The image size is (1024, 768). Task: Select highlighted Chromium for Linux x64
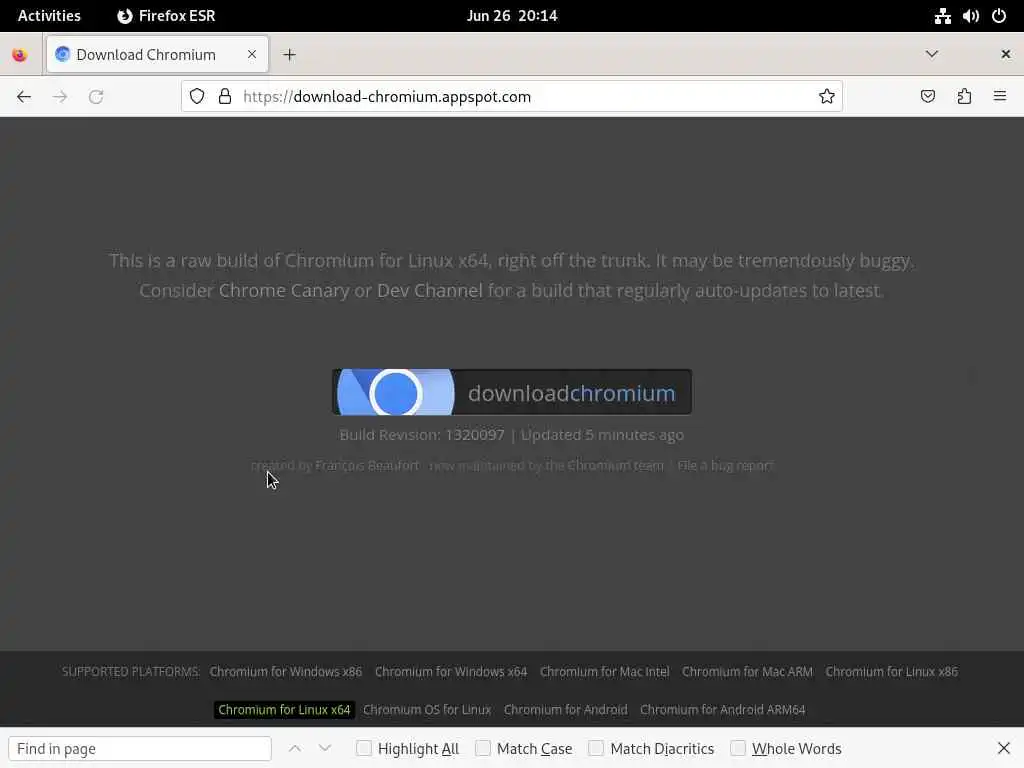click(284, 710)
